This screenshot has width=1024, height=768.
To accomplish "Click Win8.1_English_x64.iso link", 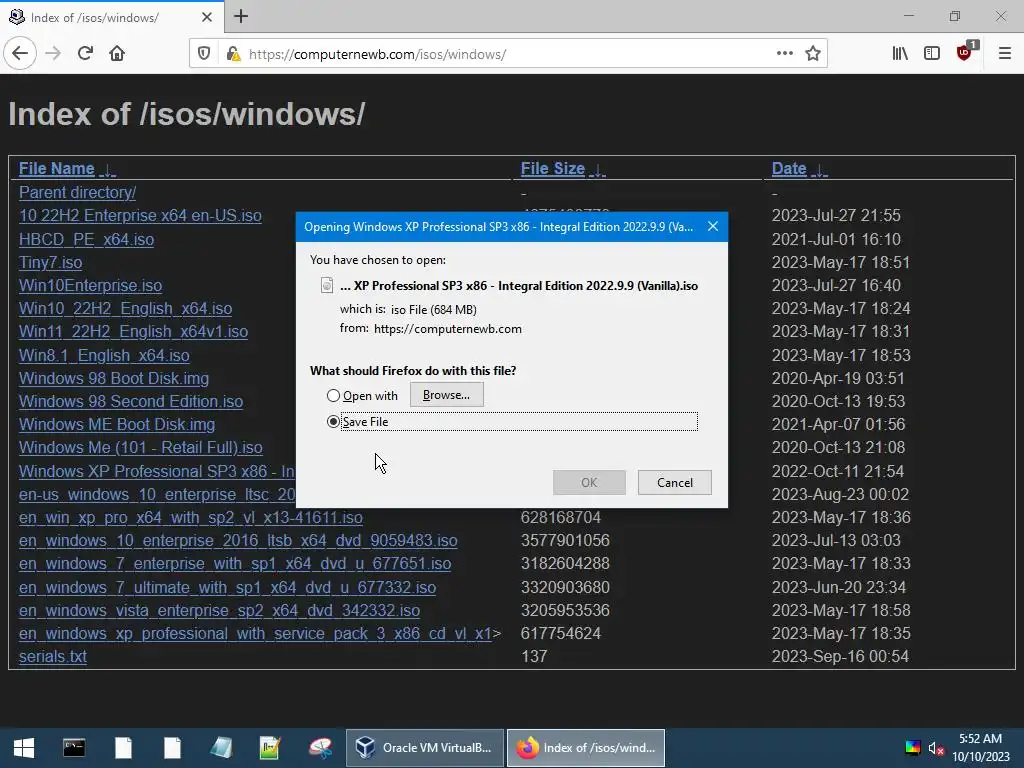I will [x=104, y=355].
